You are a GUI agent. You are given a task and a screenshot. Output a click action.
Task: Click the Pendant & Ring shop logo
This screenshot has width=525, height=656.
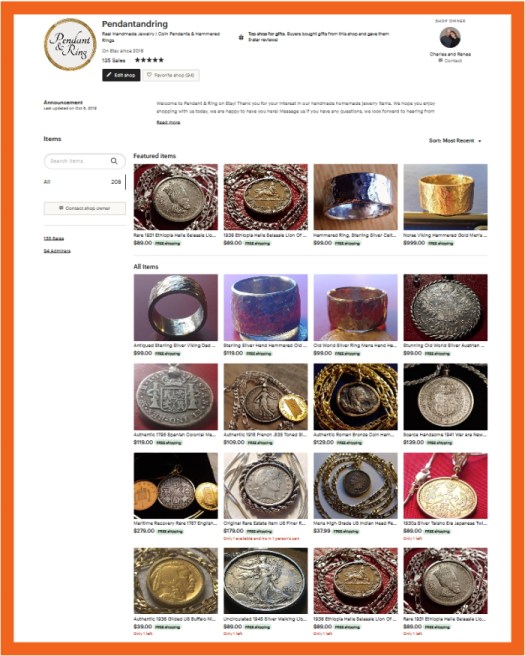[x=70, y=44]
